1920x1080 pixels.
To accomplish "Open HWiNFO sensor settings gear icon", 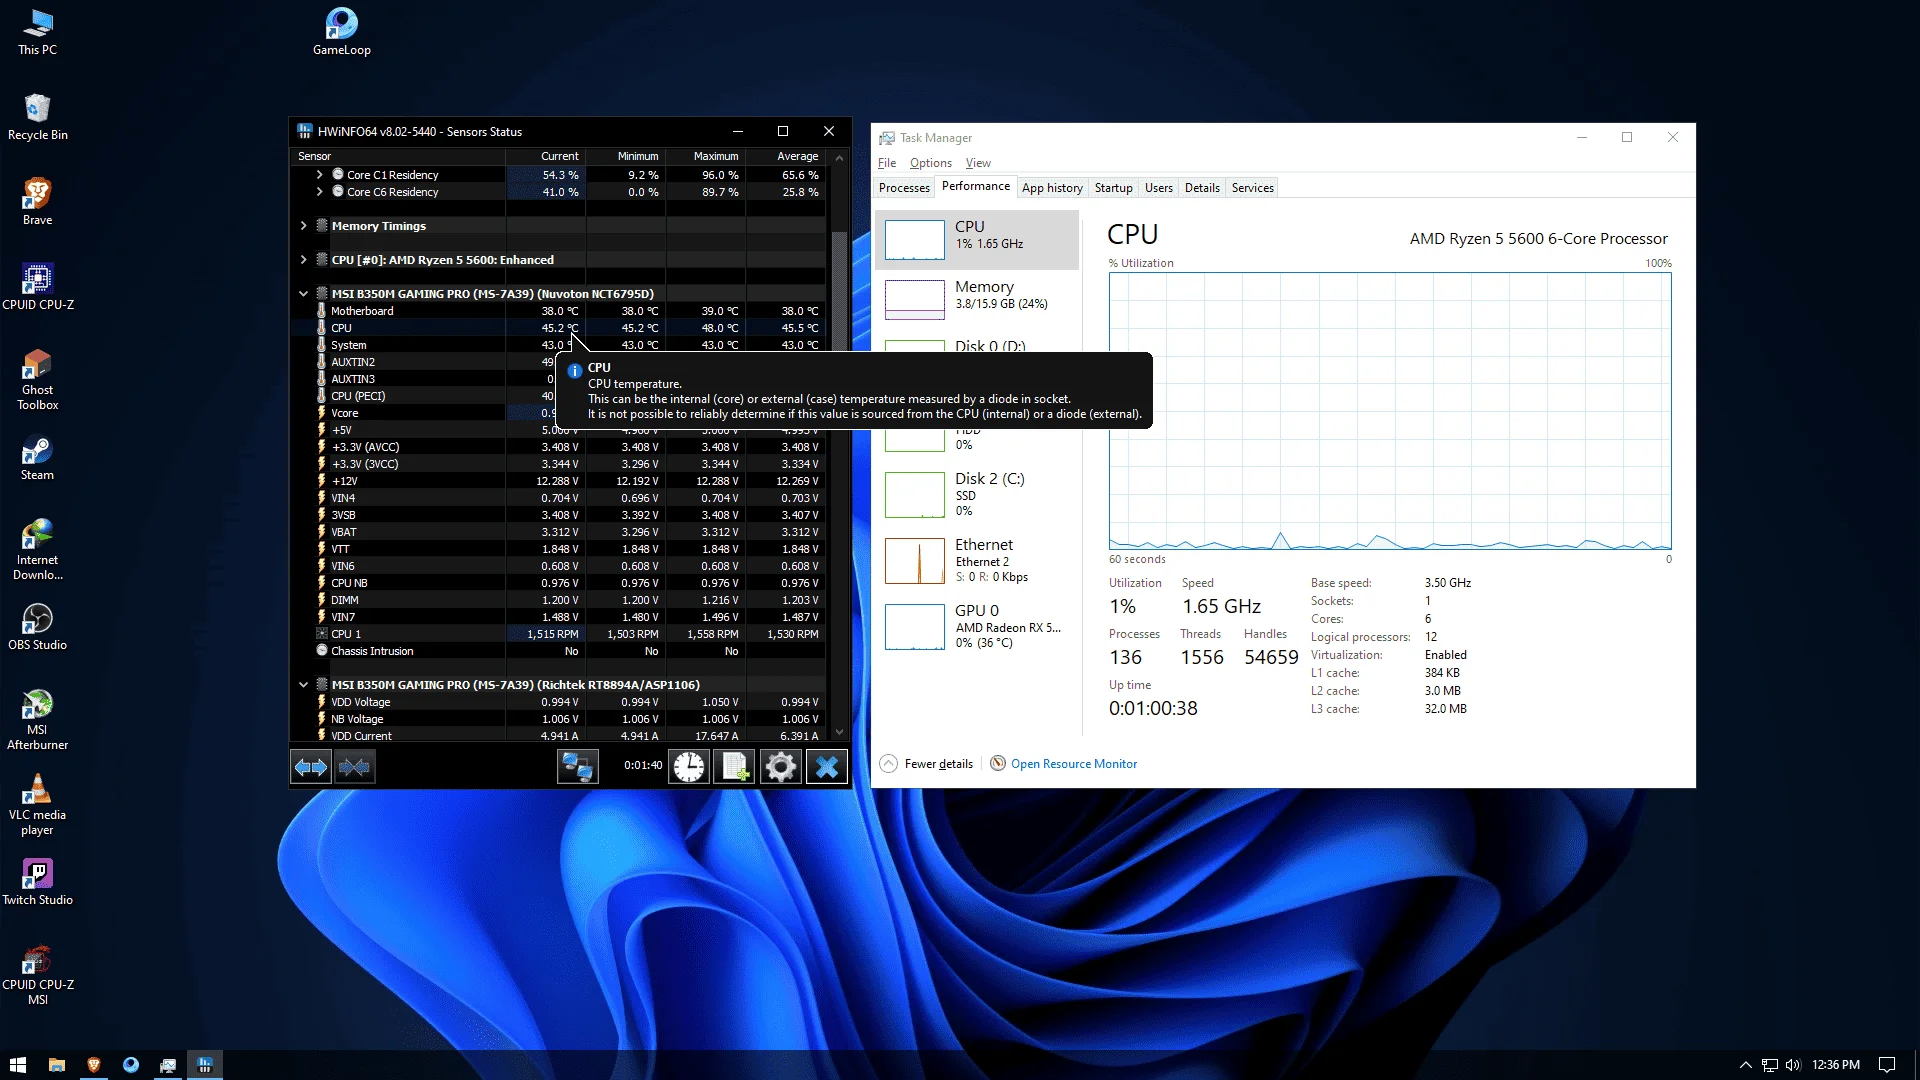I will (x=781, y=767).
